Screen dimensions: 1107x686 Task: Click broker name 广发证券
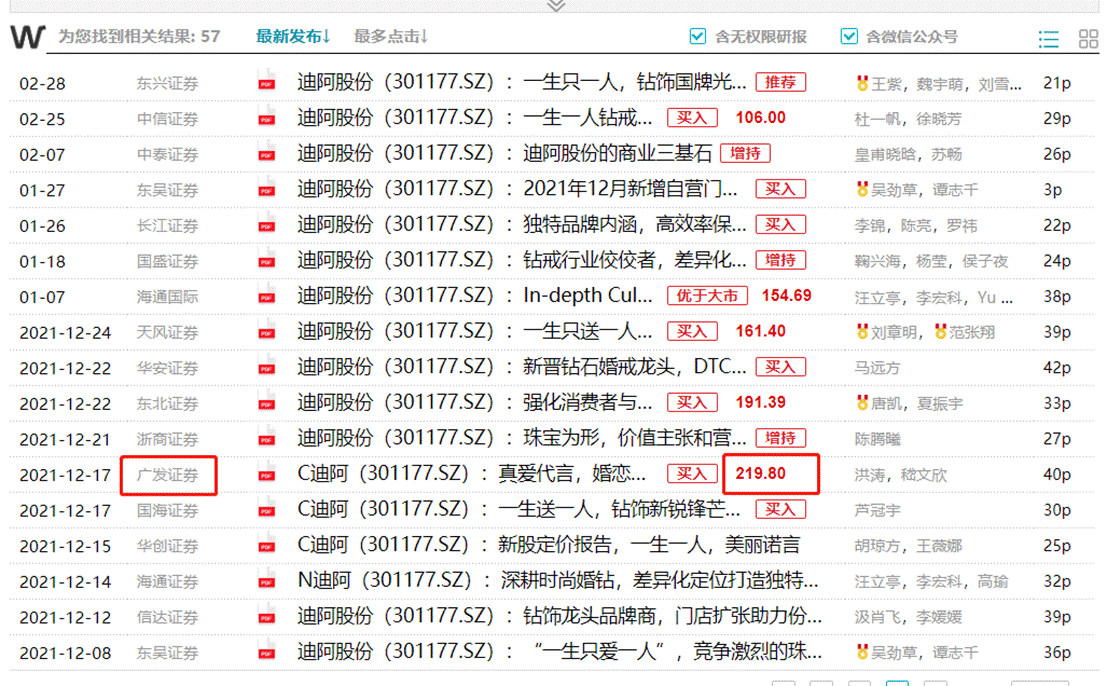pyautogui.click(x=167, y=475)
